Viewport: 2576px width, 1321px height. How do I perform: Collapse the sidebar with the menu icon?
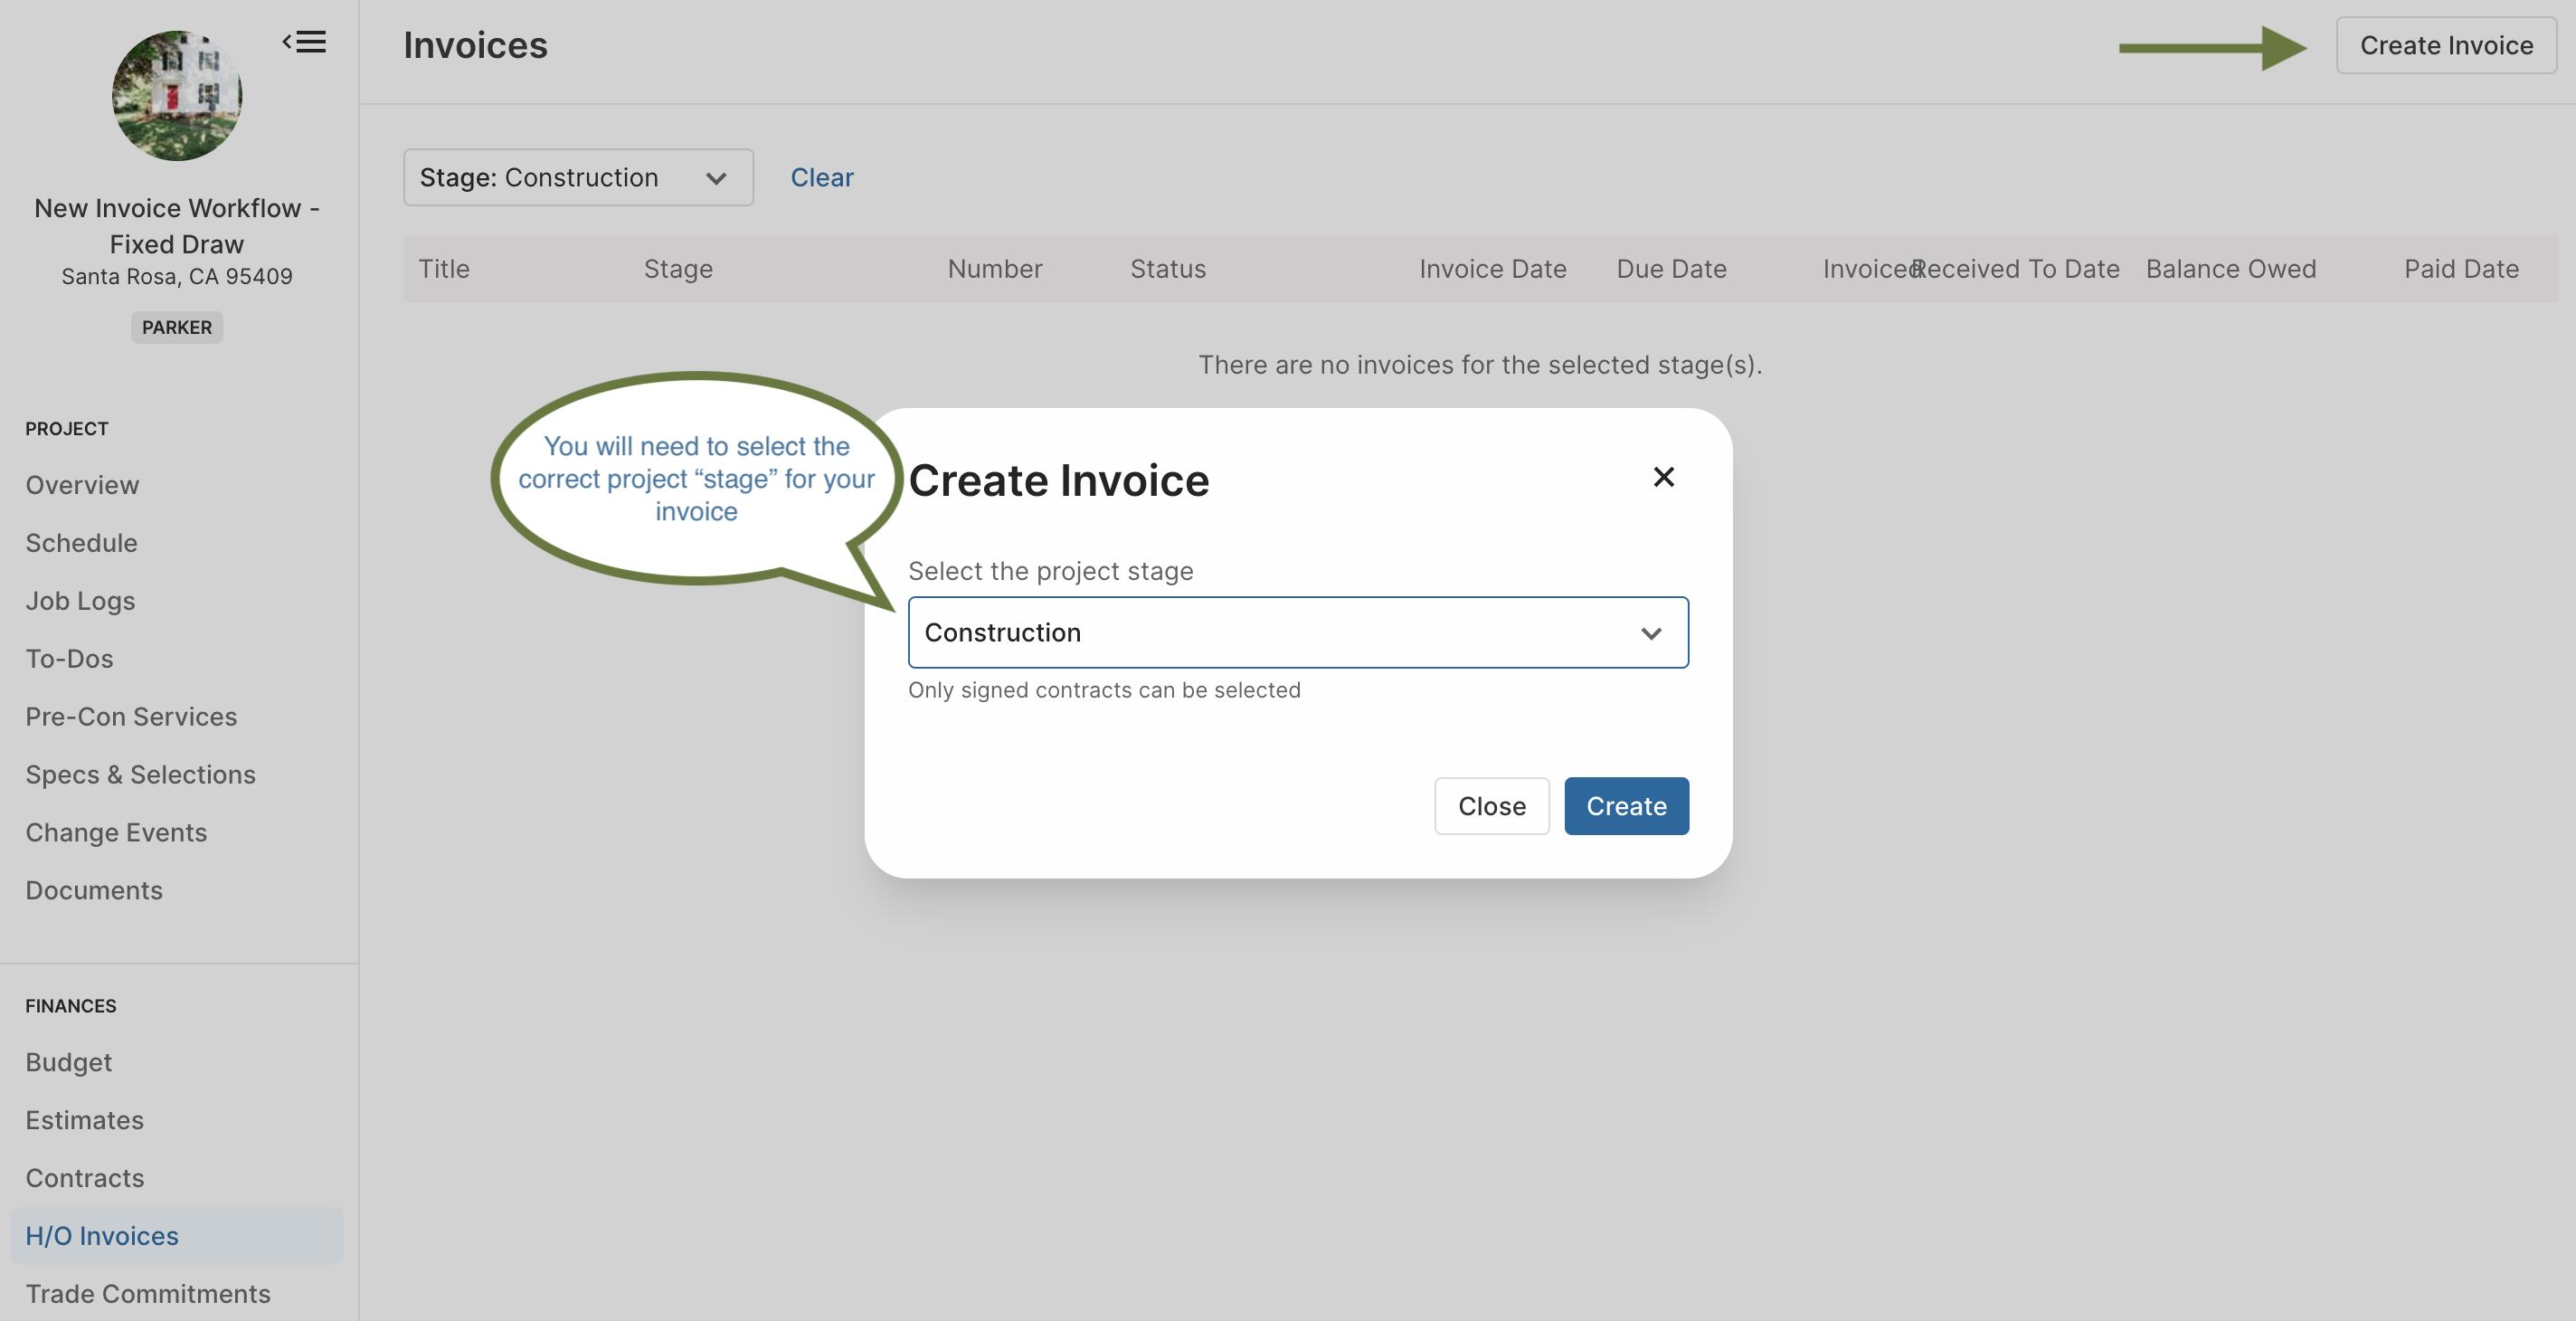click(x=304, y=42)
